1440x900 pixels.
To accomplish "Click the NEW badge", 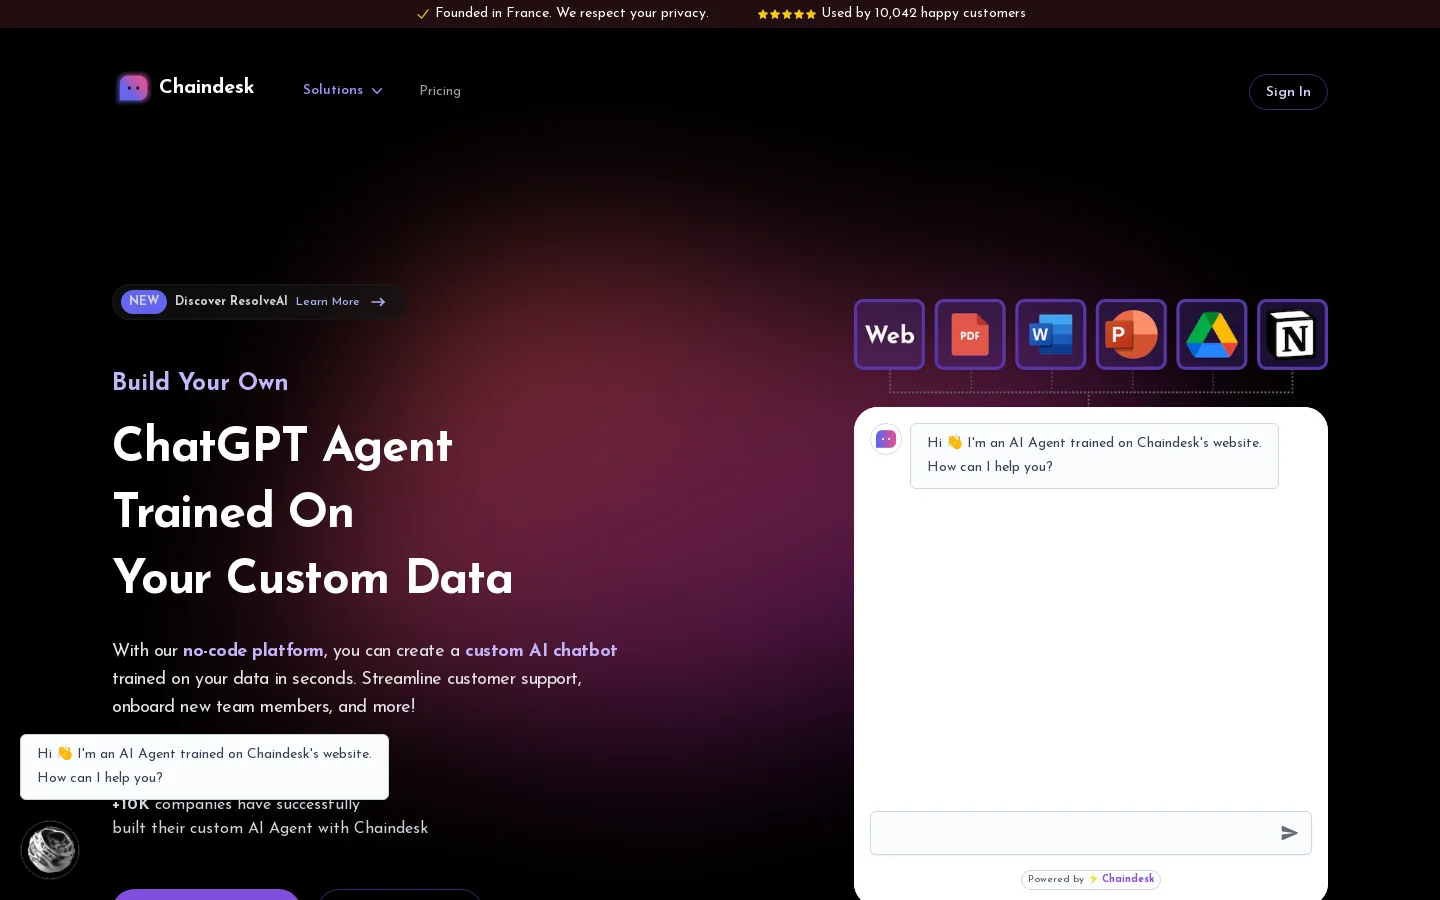I will tap(144, 301).
